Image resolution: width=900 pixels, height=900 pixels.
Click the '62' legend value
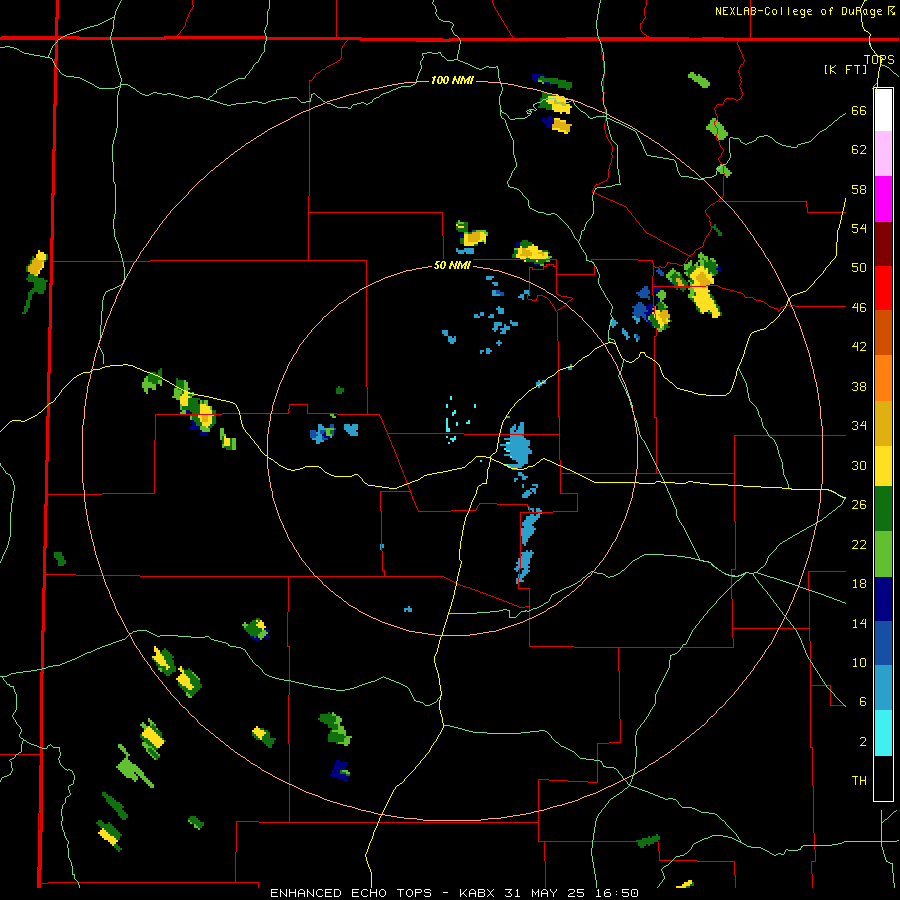click(859, 150)
